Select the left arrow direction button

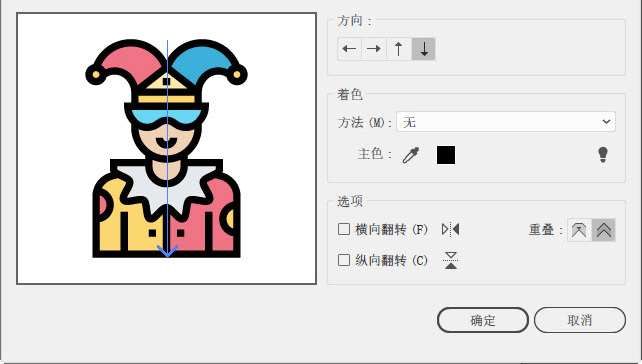pyautogui.click(x=349, y=49)
